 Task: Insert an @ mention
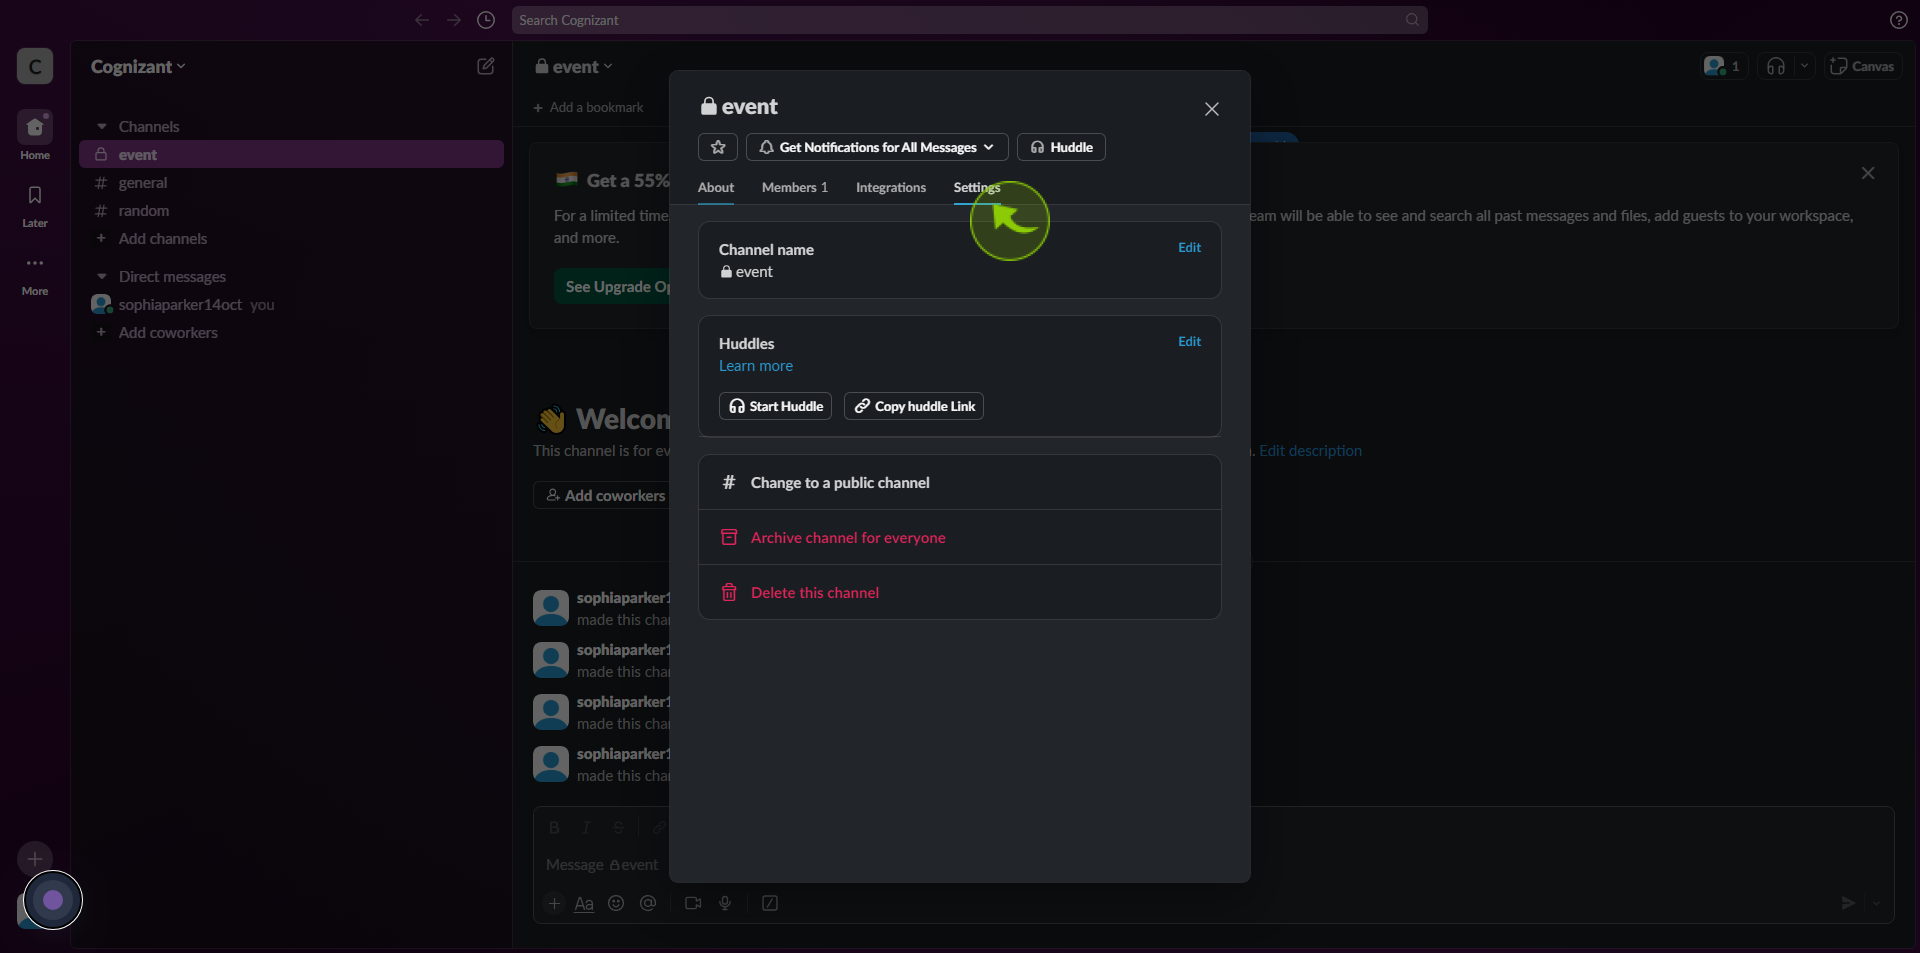pos(648,904)
